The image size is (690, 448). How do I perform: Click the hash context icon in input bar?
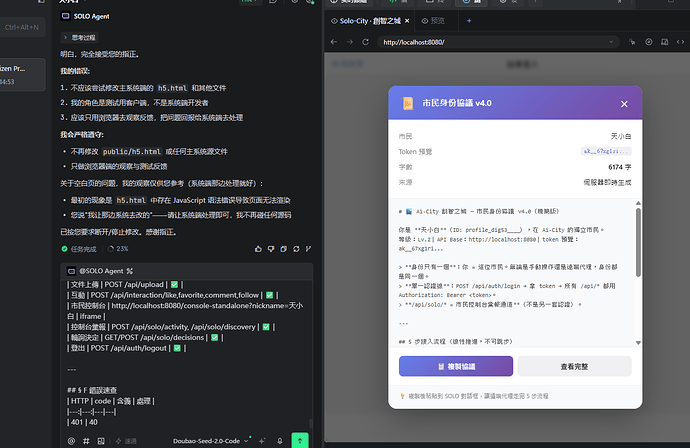86,441
